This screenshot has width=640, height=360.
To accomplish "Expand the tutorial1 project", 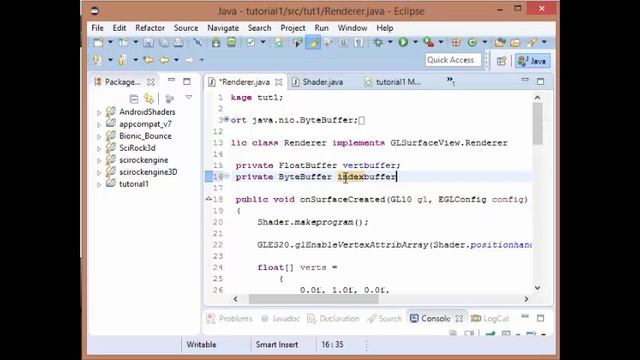I will pyautogui.click(x=99, y=184).
